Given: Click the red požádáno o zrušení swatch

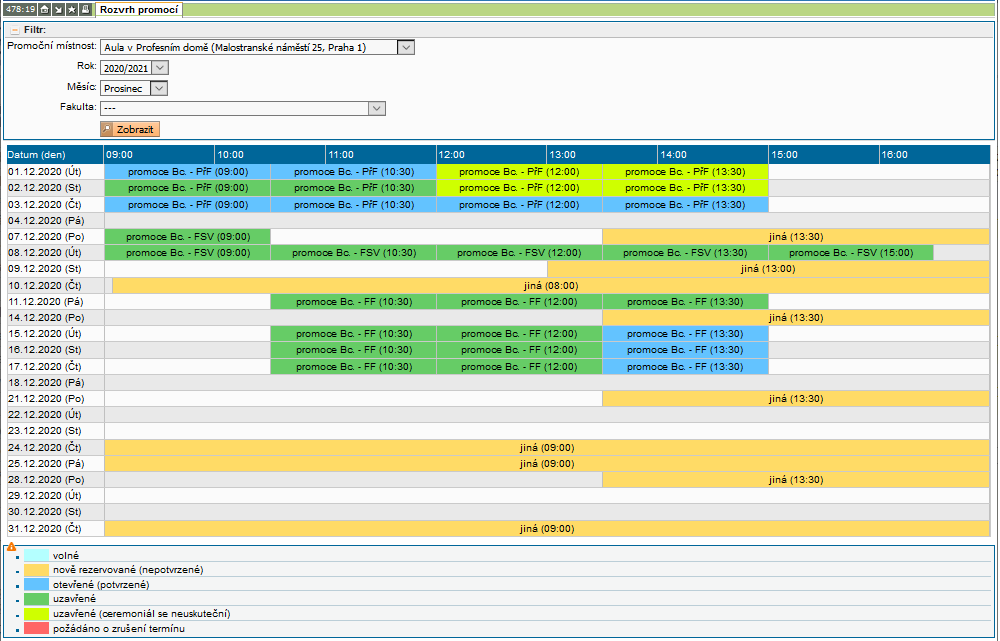Looking at the screenshot, I should 36,629.
